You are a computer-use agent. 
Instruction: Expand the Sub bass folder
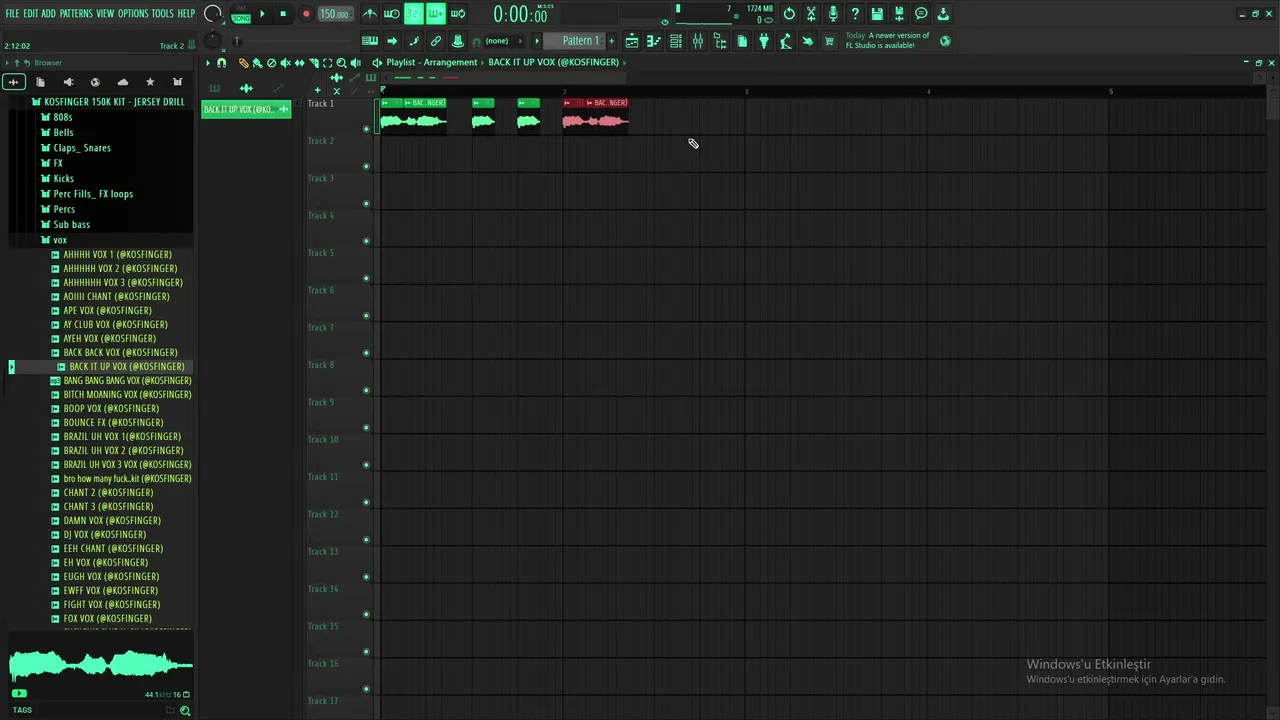[65, 225]
